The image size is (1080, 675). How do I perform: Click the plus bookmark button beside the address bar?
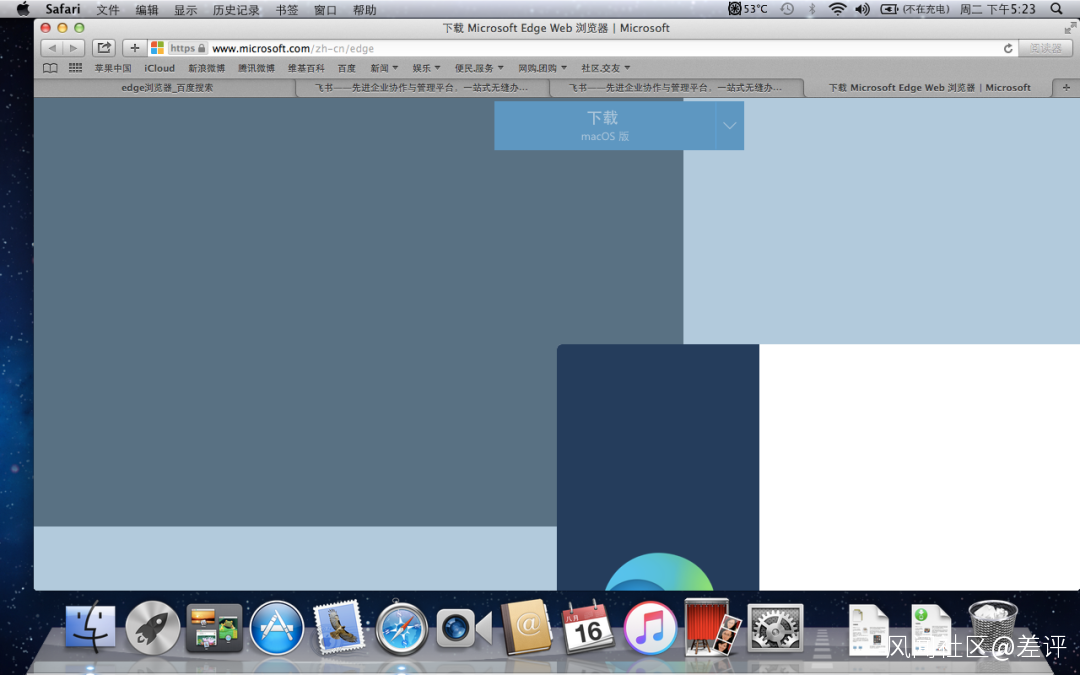(x=135, y=48)
